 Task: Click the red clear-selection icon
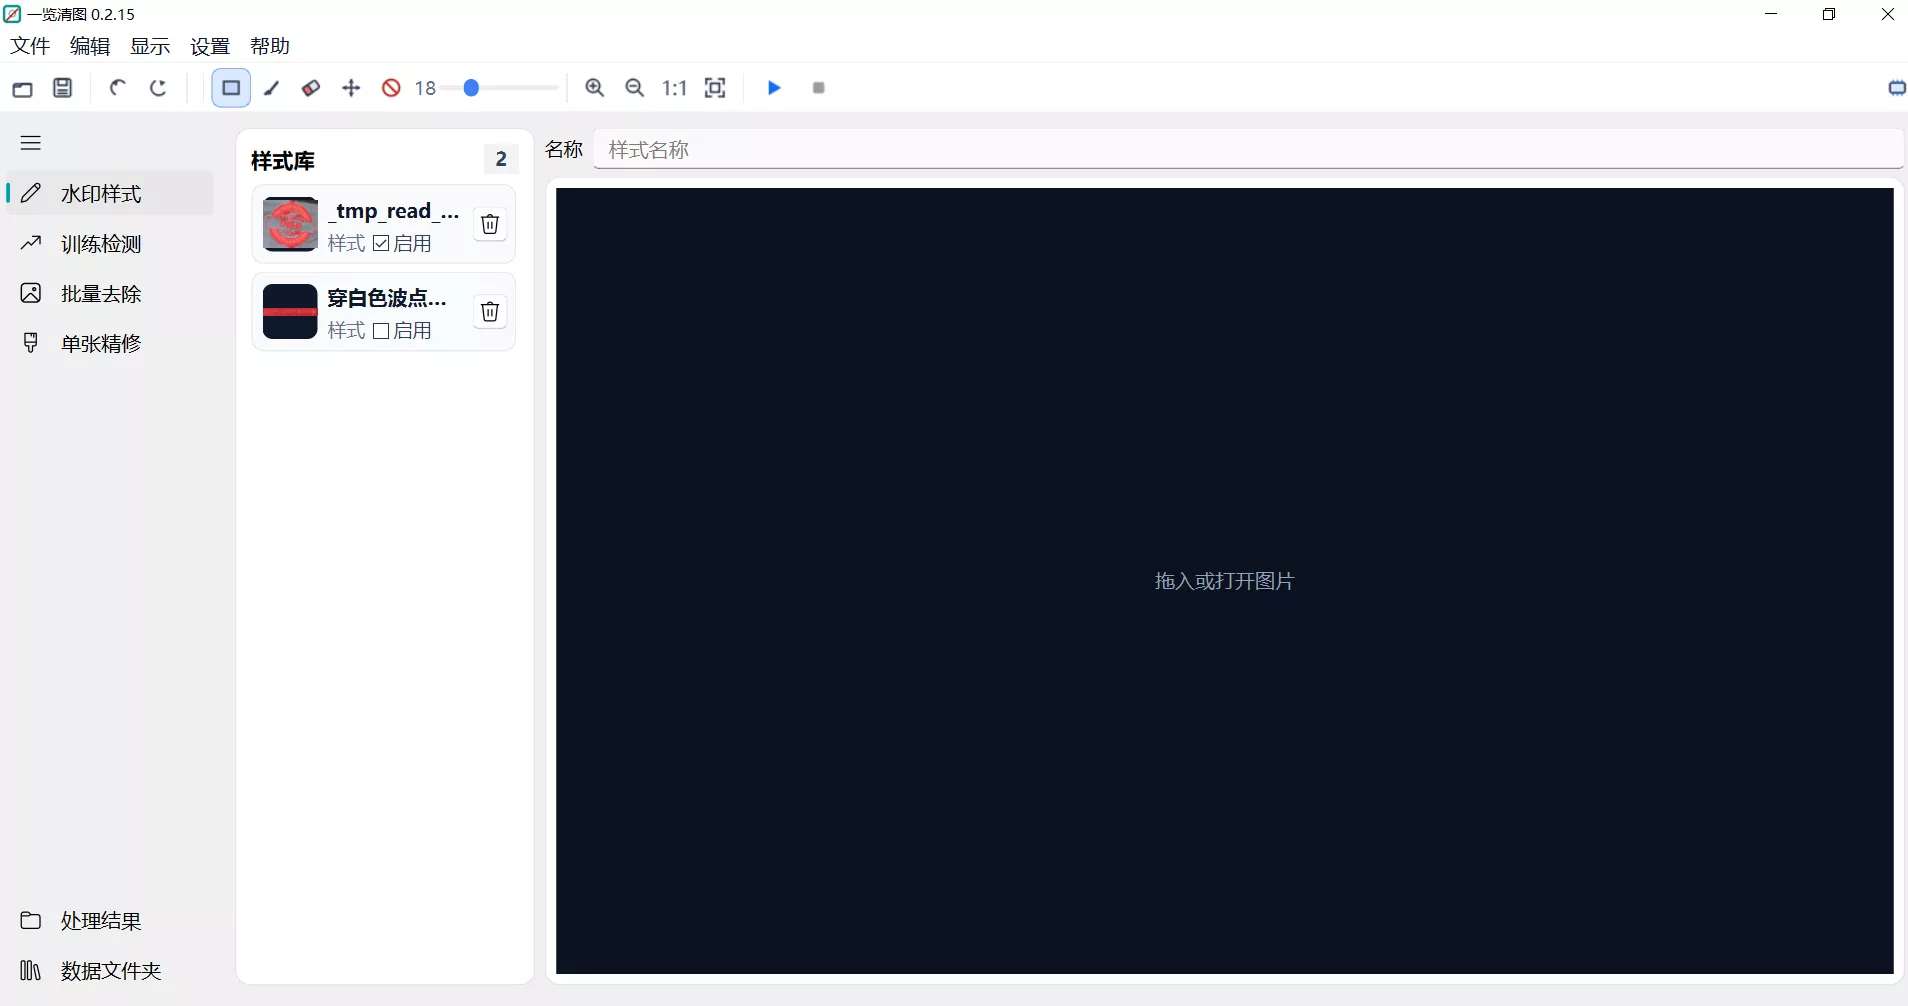391,88
